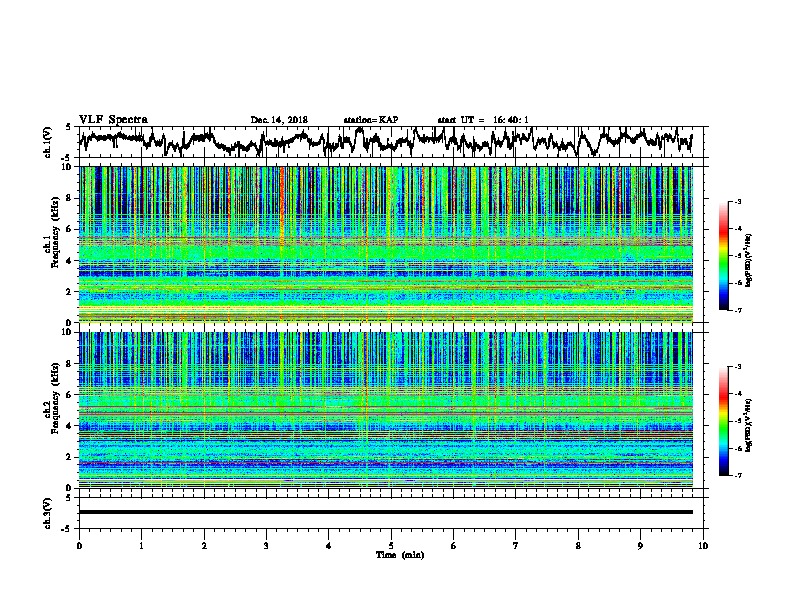Click the time axis tick label "9"
792x612 pixels.
640,546
